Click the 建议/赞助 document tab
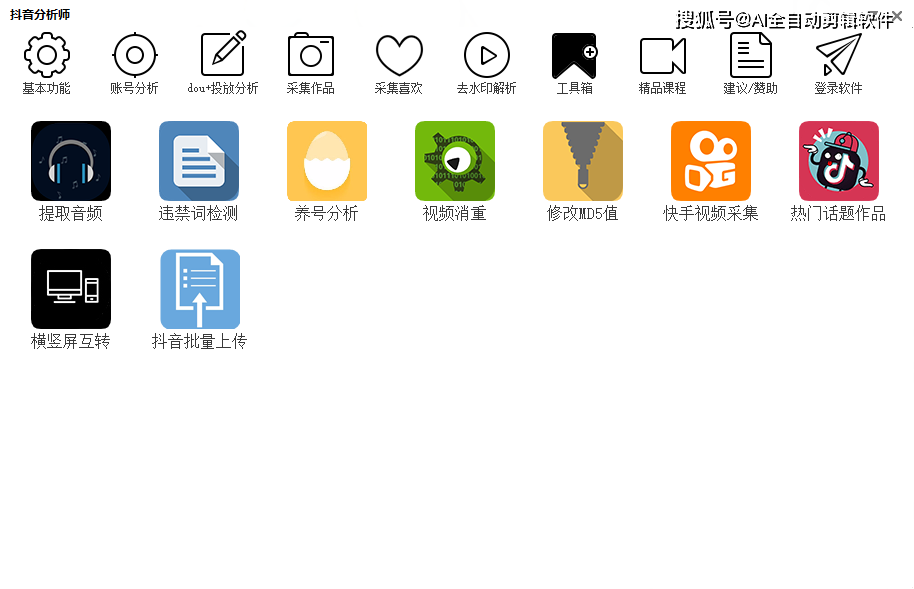Image resolution: width=914 pixels, height=589 pixels. click(x=751, y=63)
